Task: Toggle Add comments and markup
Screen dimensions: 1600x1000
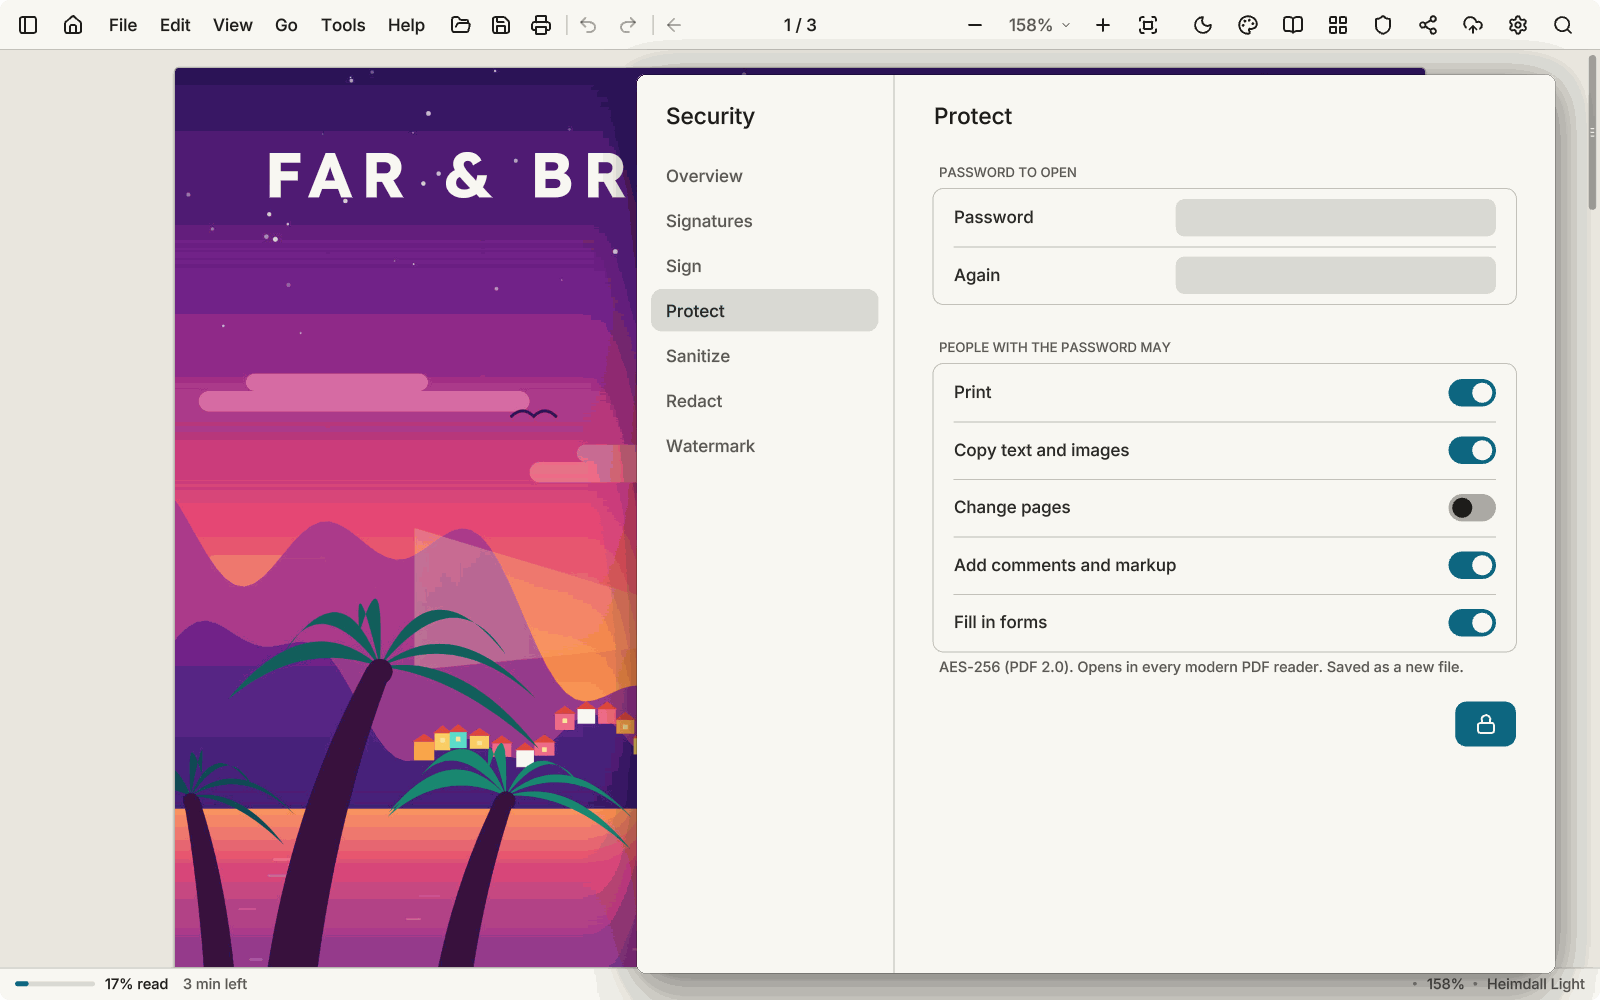Action: point(1472,565)
